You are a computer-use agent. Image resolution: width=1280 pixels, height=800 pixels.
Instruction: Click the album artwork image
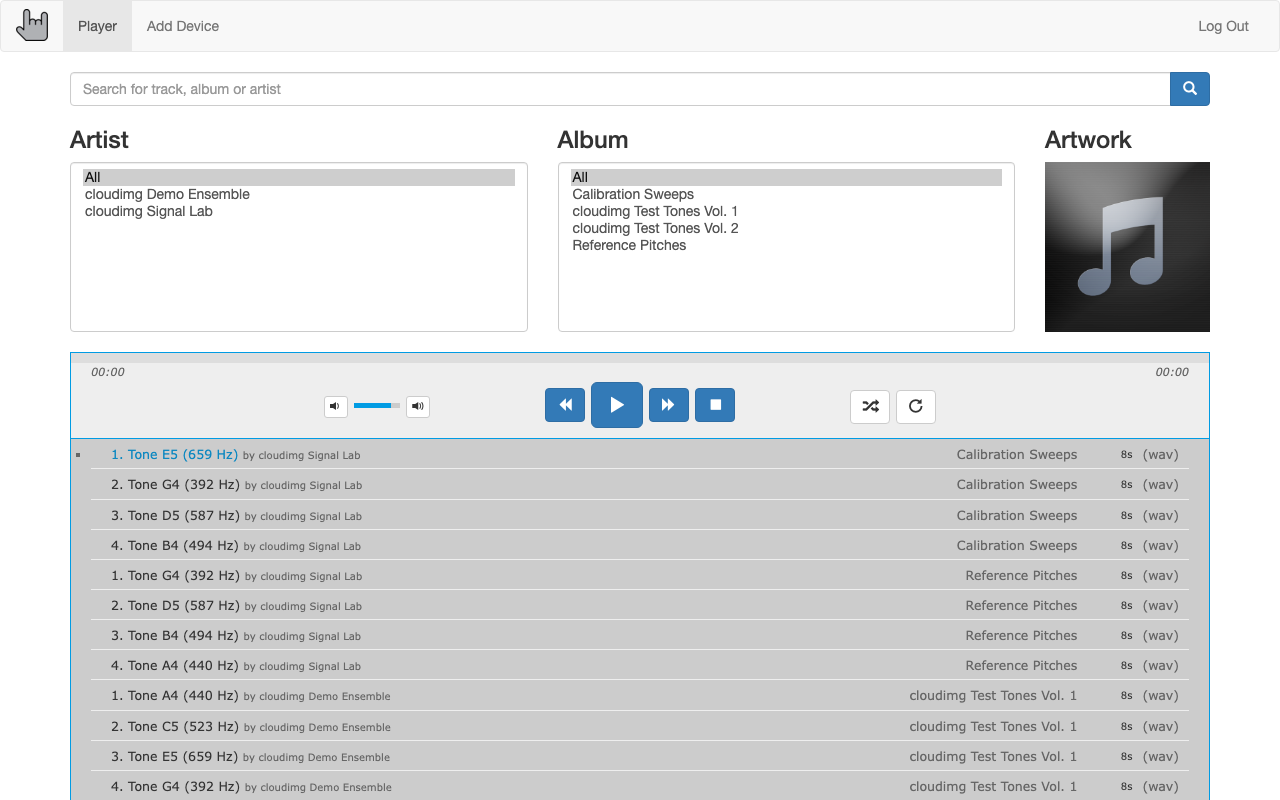1127,247
